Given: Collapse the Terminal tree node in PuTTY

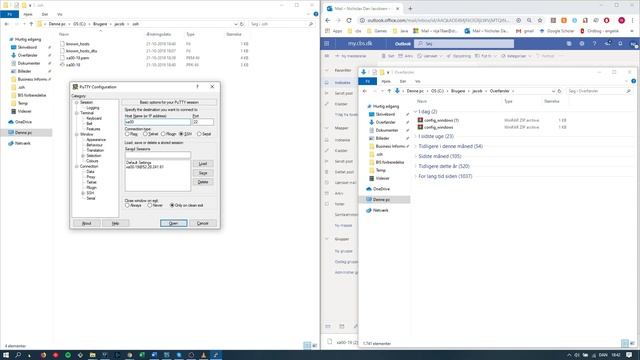Looking at the screenshot, I should pyautogui.click(x=76, y=113).
